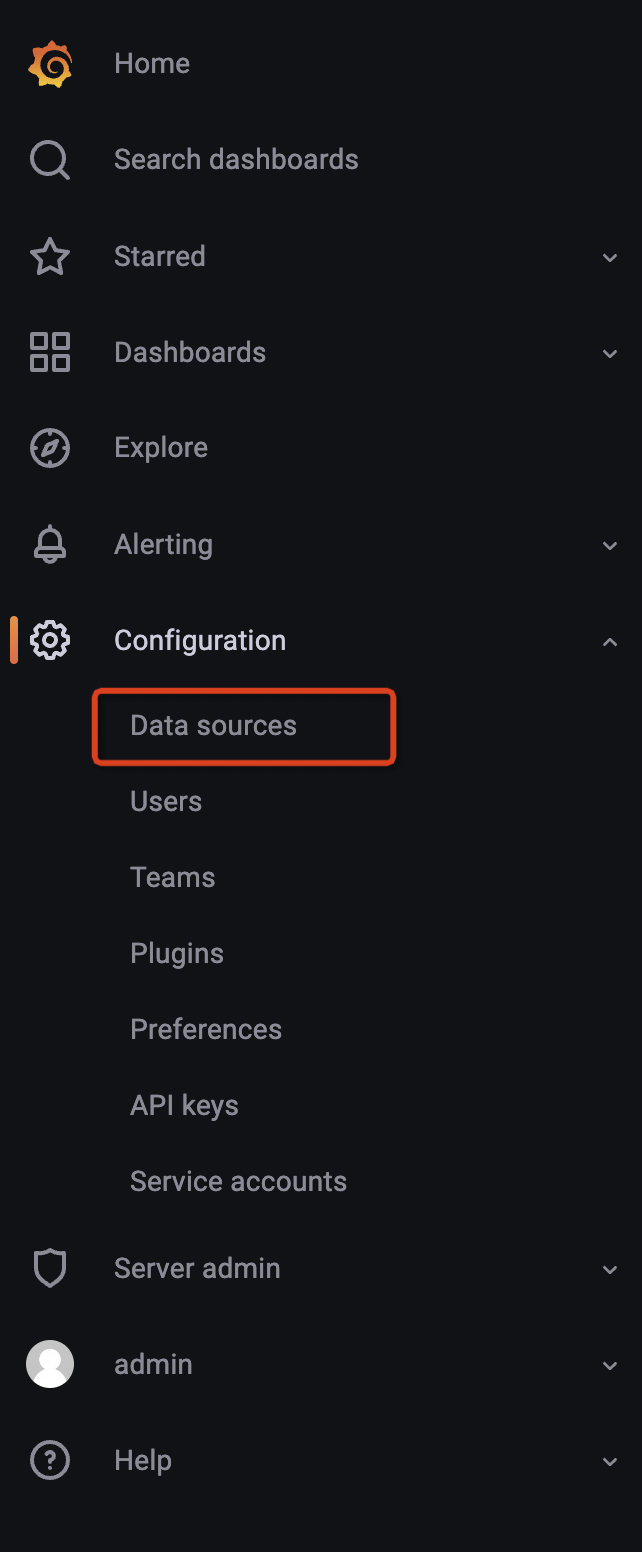This screenshot has width=642, height=1552.
Task: Click the Grafana logo icon
Action: click(x=50, y=64)
